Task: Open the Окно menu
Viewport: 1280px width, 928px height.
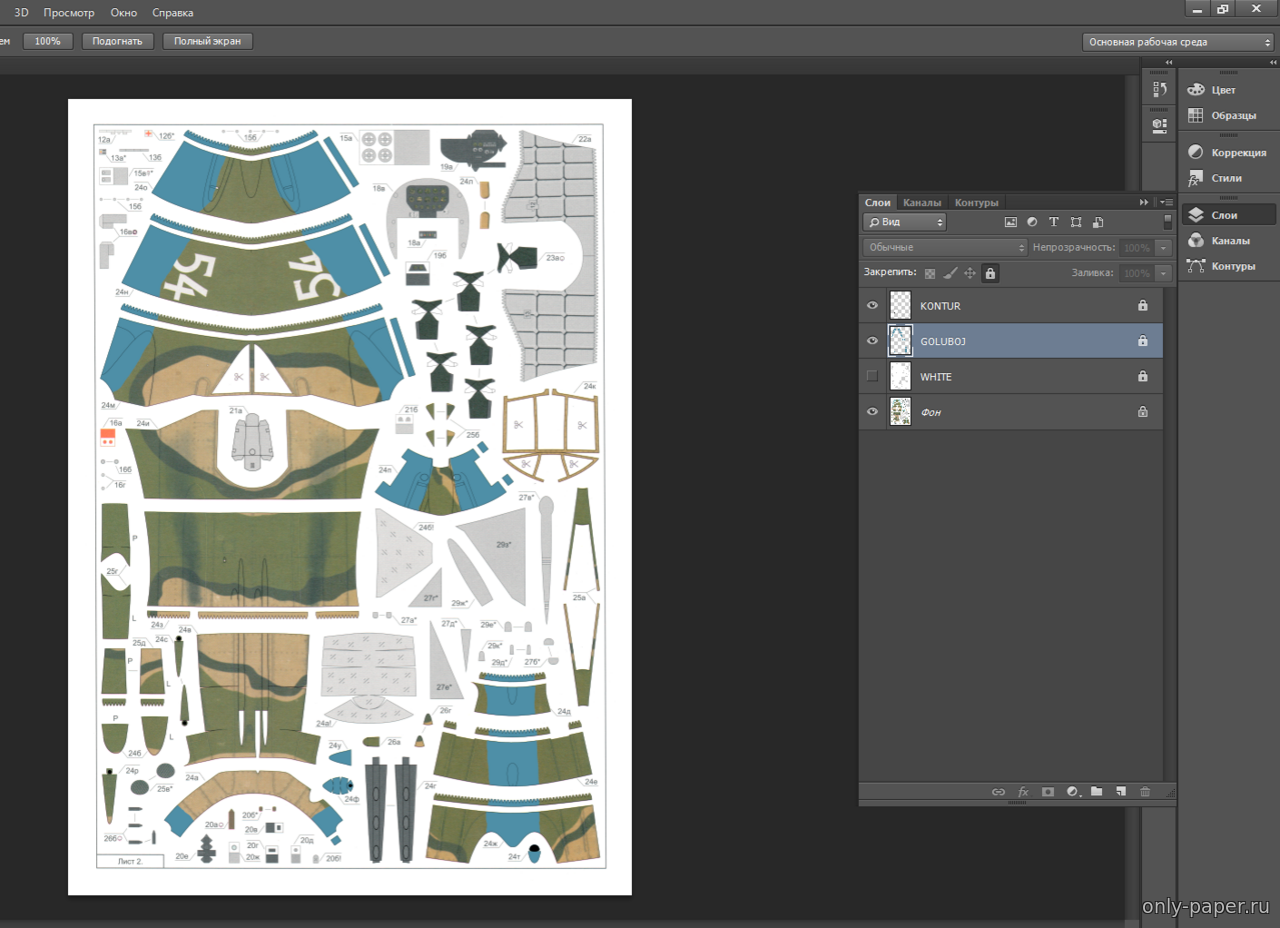Action: pyautogui.click(x=124, y=13)
